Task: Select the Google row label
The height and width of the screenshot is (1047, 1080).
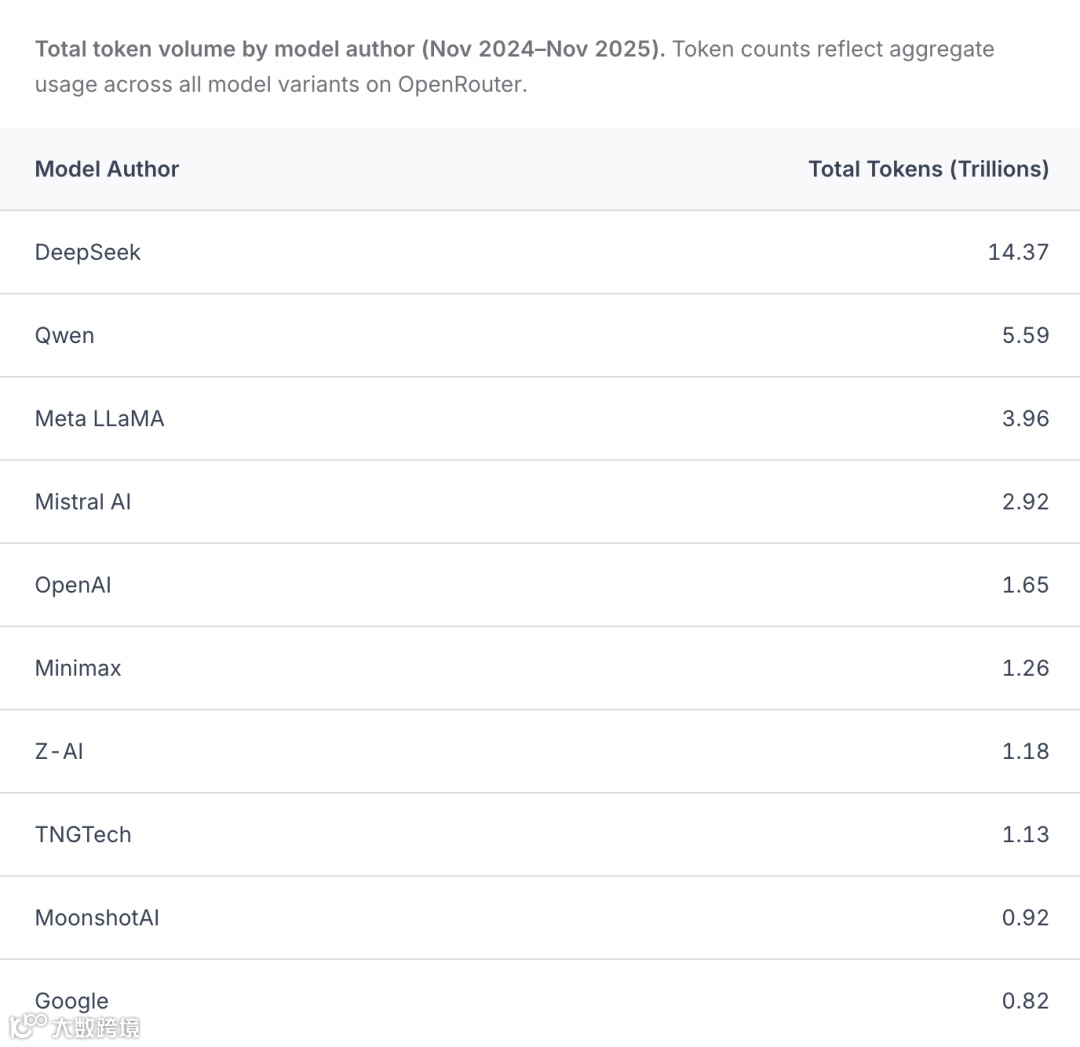Action: pyautogui.click(x=72, y=1000)
